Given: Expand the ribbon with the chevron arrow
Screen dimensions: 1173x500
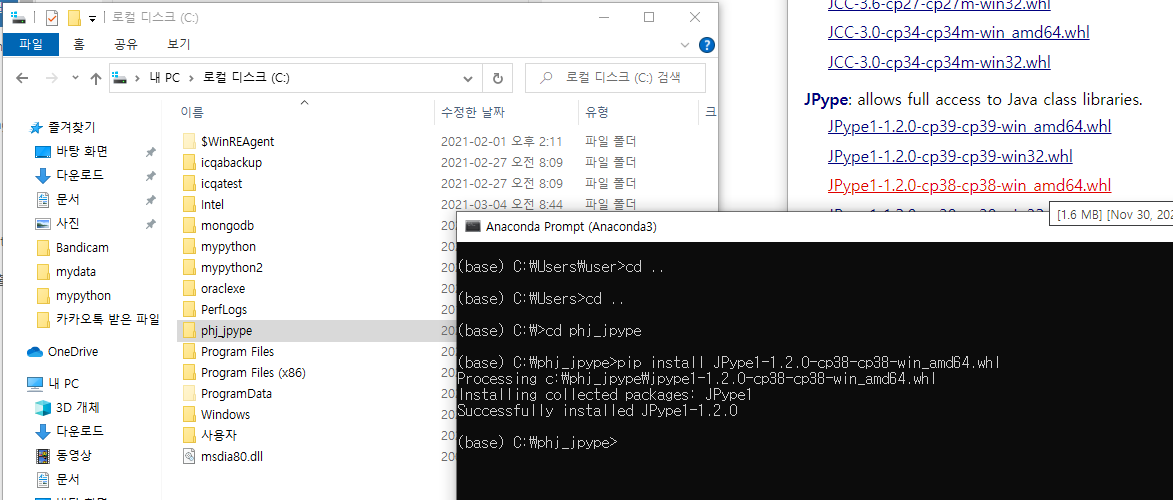Looking at the screenshot, I should point(685,45).
